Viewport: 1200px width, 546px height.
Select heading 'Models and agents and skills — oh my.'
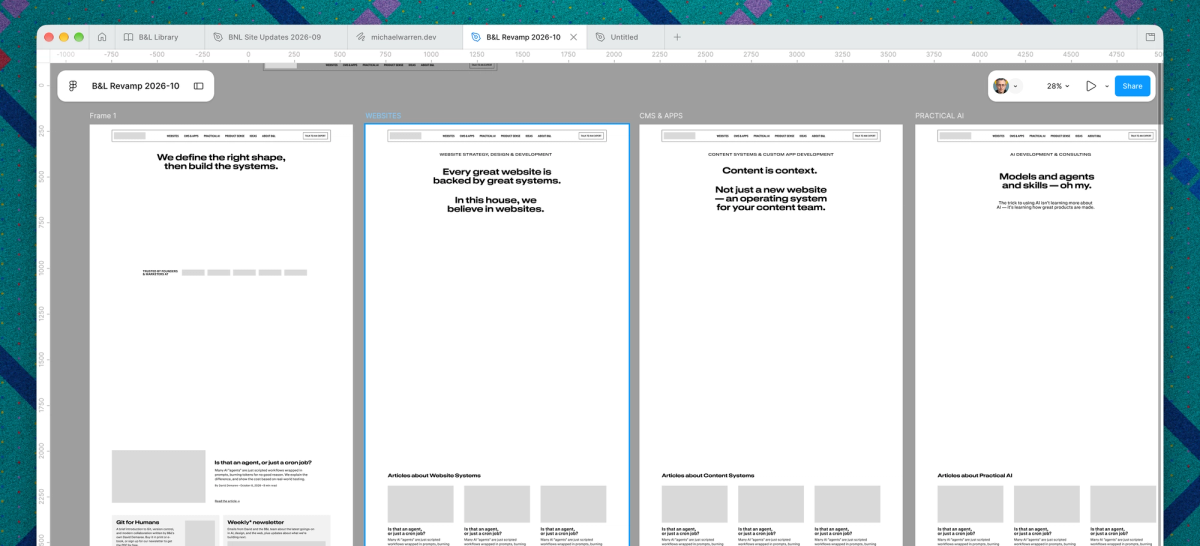(1046, 181)
